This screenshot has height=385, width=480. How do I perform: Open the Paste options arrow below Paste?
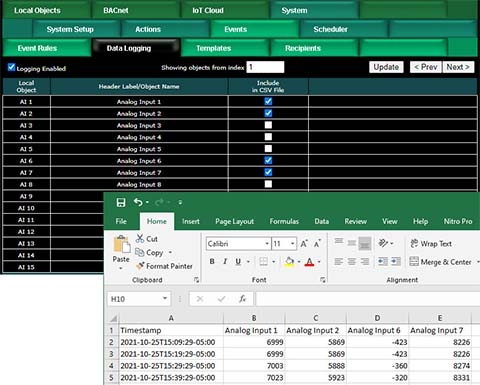[x=121, y=268]
